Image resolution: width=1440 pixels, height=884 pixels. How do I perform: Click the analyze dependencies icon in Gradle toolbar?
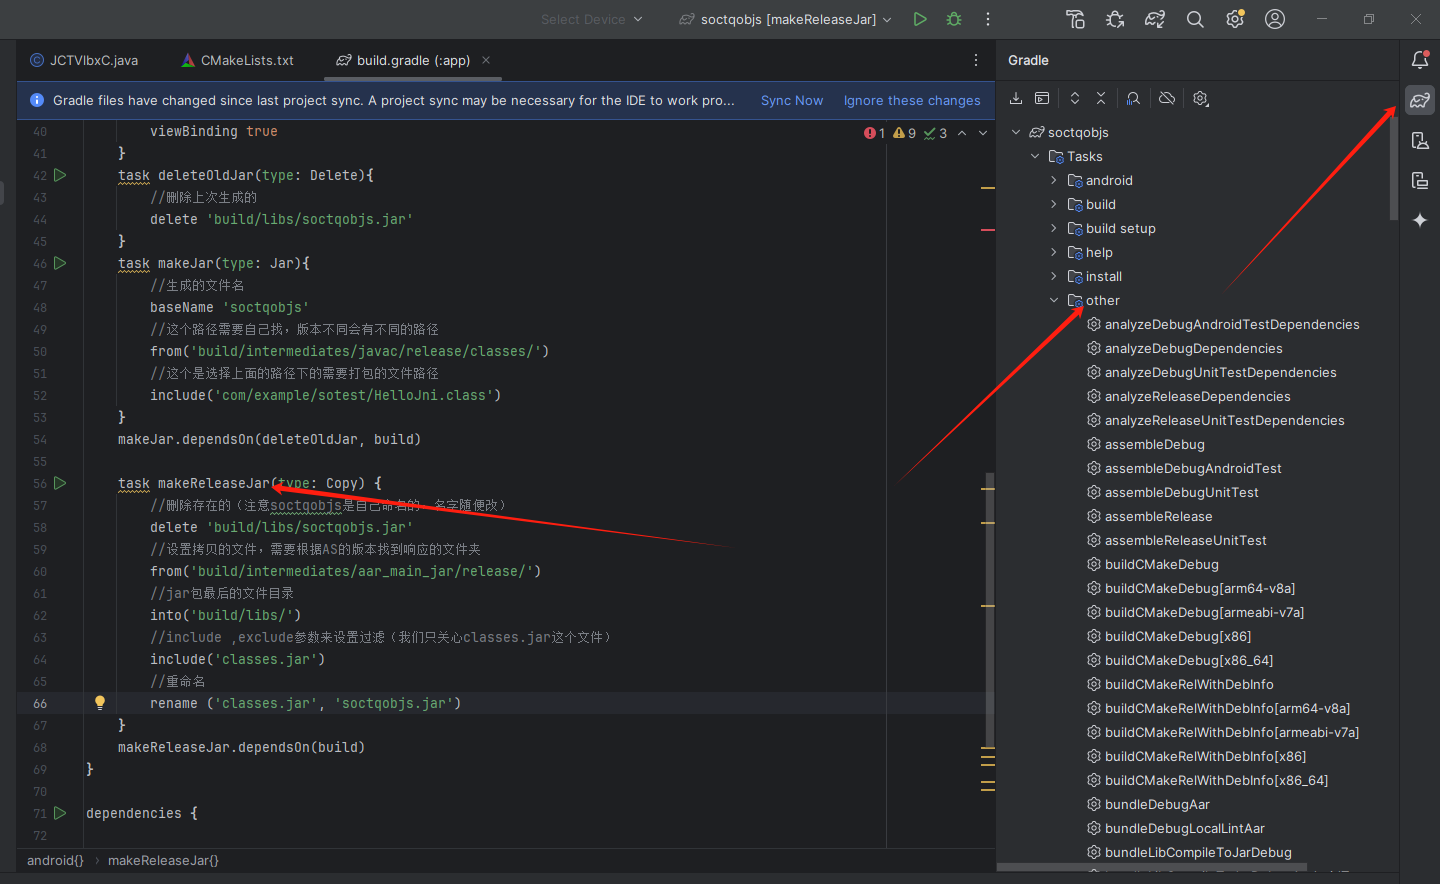[1133, 98]
